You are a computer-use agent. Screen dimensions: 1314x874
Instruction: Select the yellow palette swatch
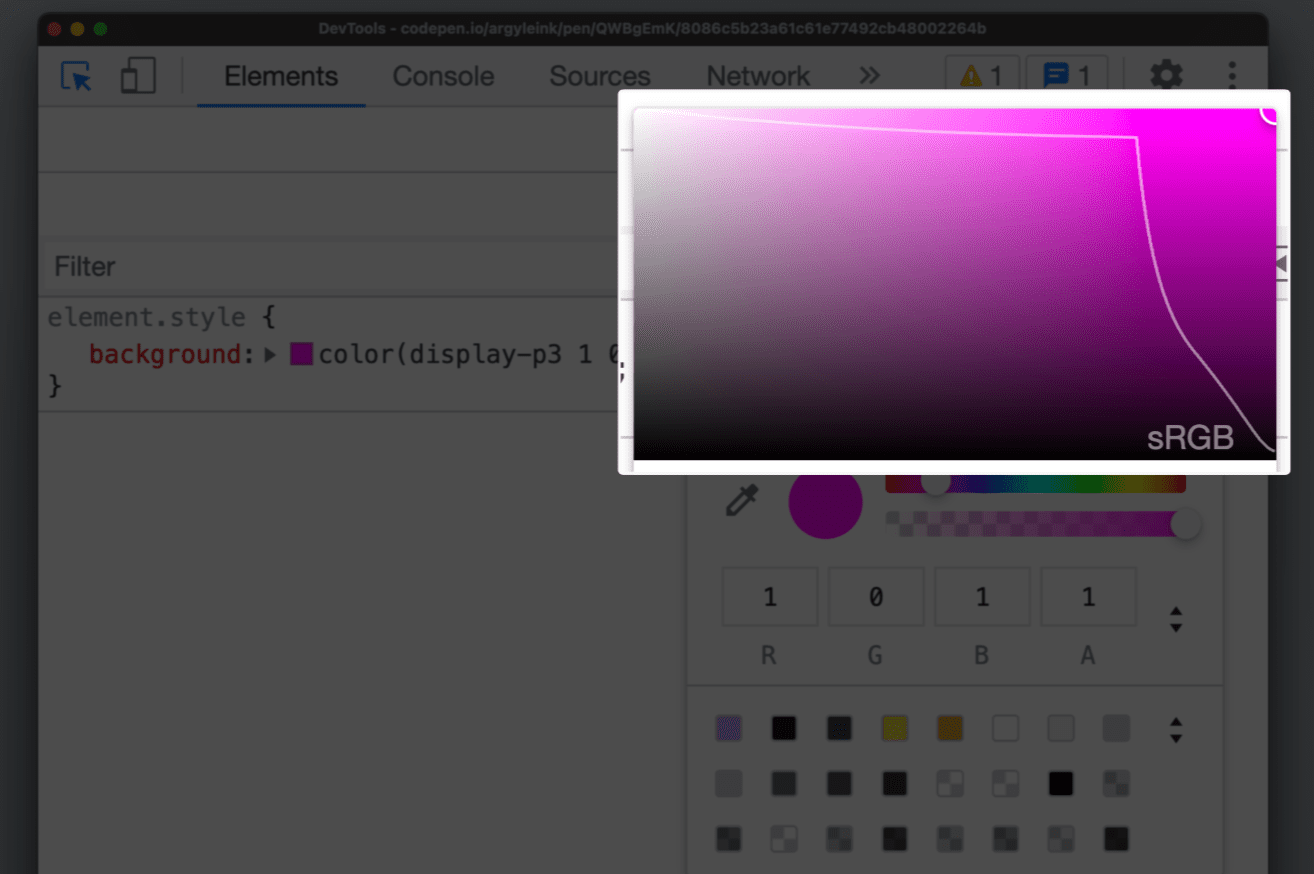pos(894,728)
